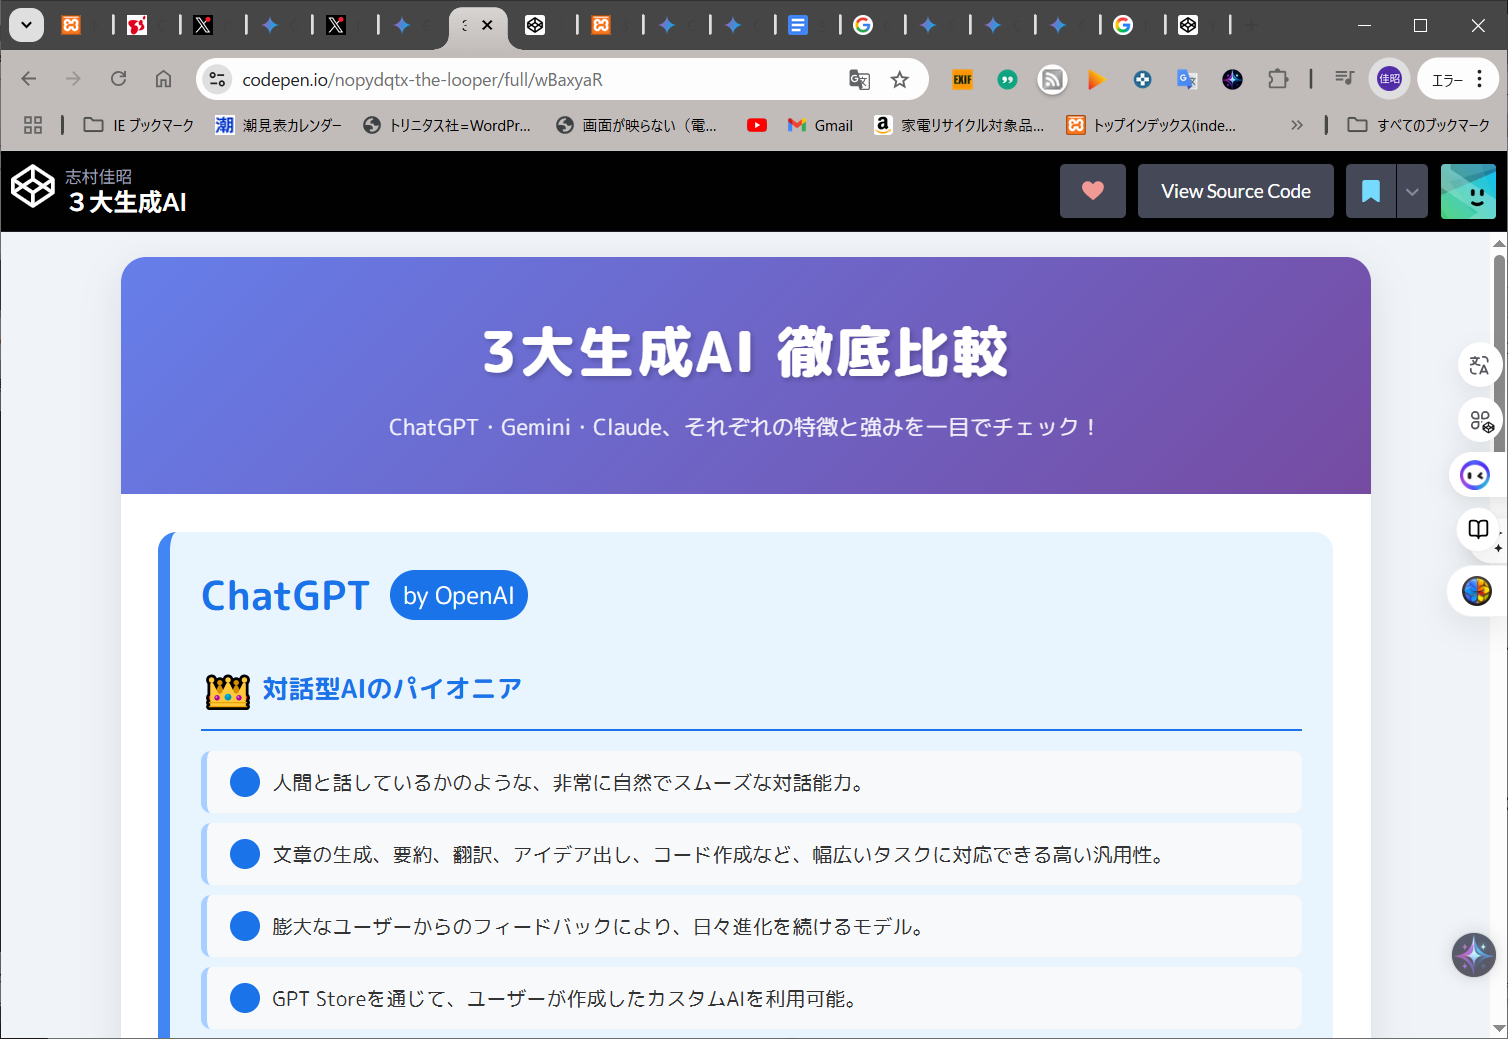This screenshot has height=1039, width=1508.
Task: Open the browser home page
Action: tap(163, 79)
